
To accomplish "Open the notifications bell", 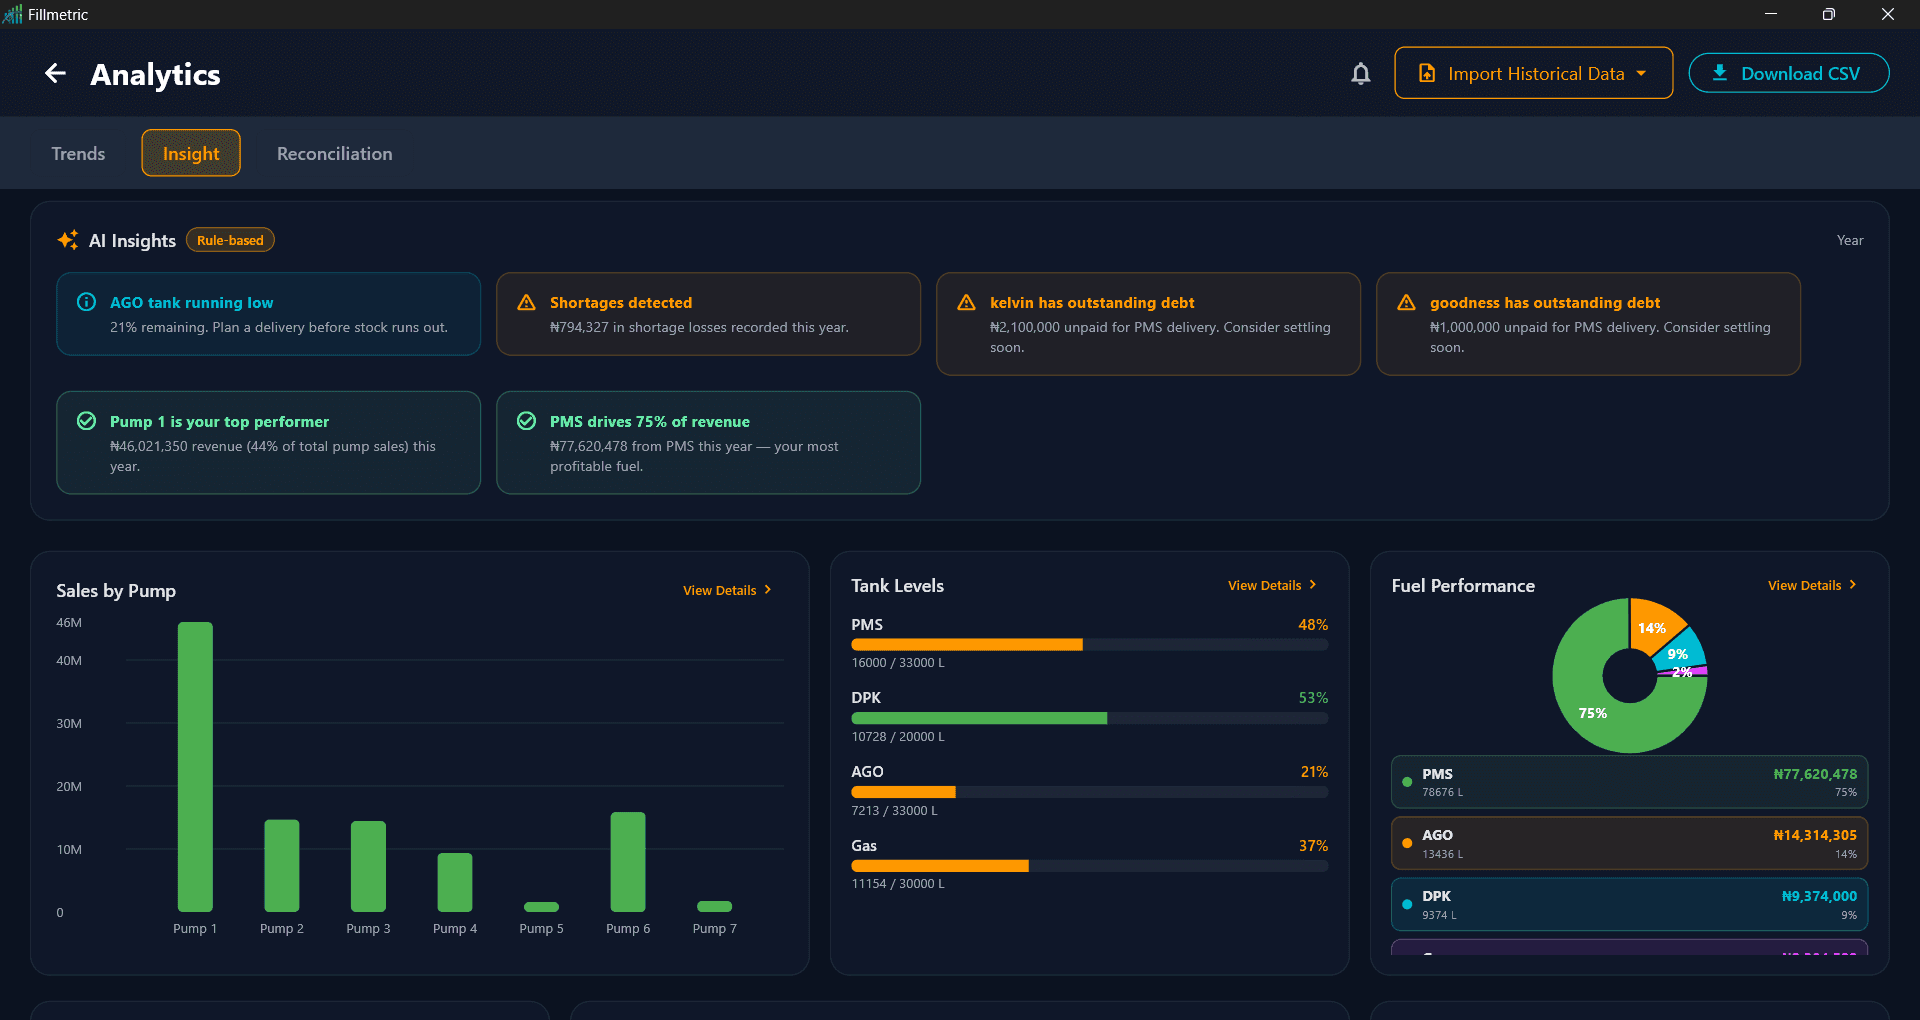I will click(1360, 73).
